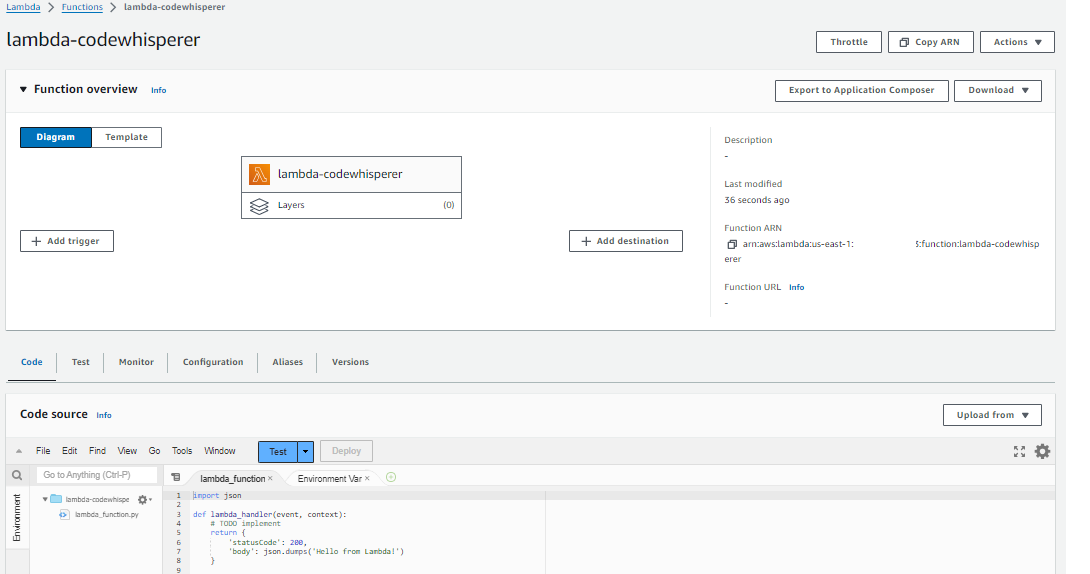Open the Code tab

click(31, 362)
